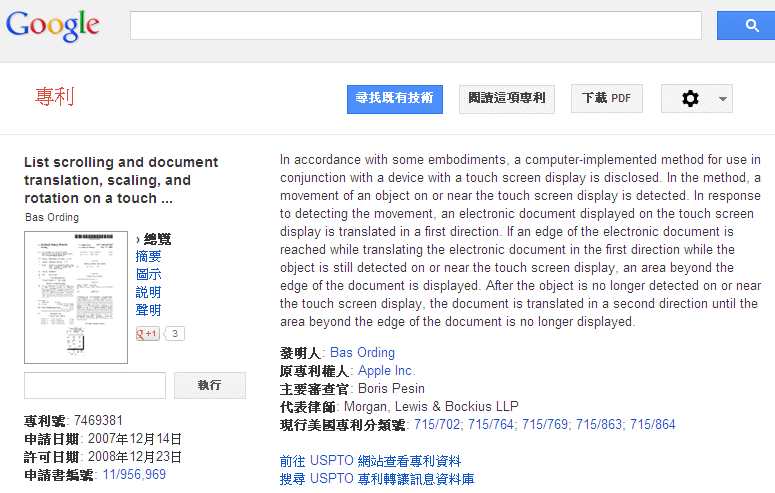Image resolution: width=775 pixels, height=493 pixels.
Task: Go to 聲明 section
Action: (x=148, y=310)
